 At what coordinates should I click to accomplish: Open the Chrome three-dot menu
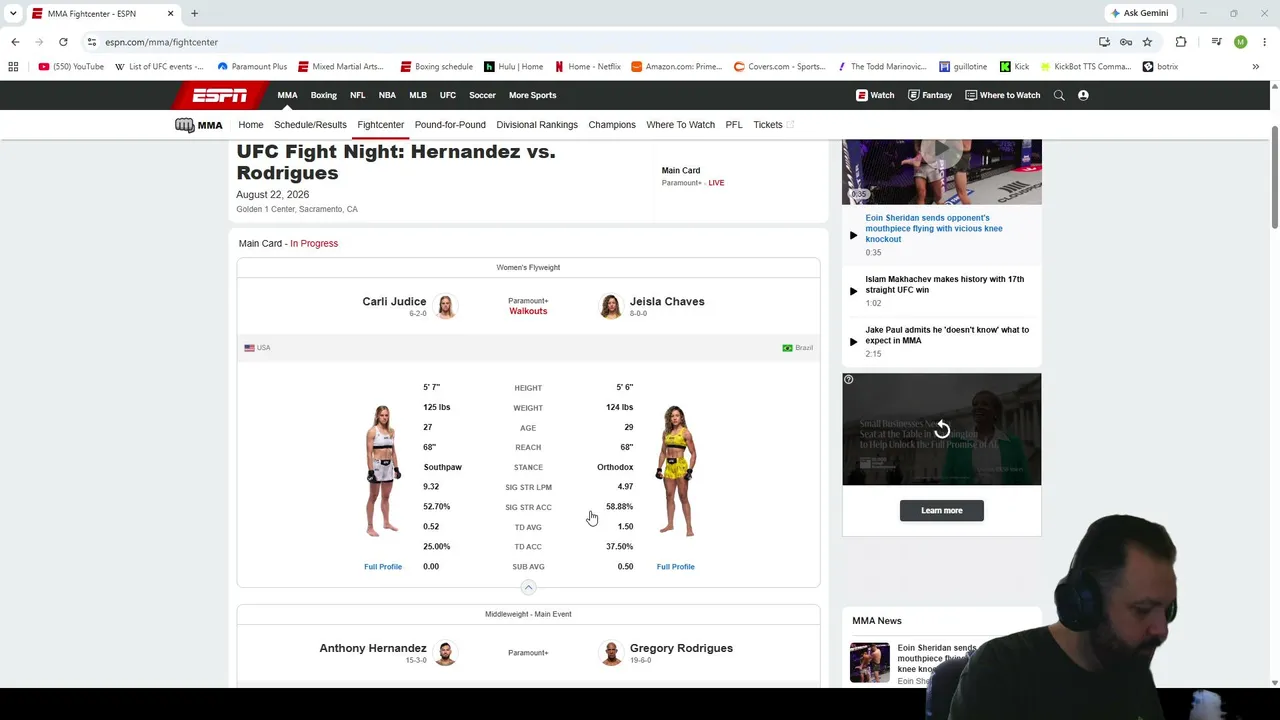coord(1264,42)
